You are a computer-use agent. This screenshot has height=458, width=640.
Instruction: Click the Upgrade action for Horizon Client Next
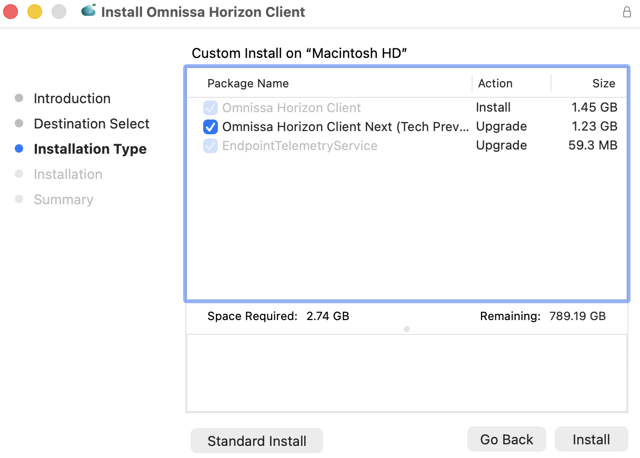[x=501, y=127]
